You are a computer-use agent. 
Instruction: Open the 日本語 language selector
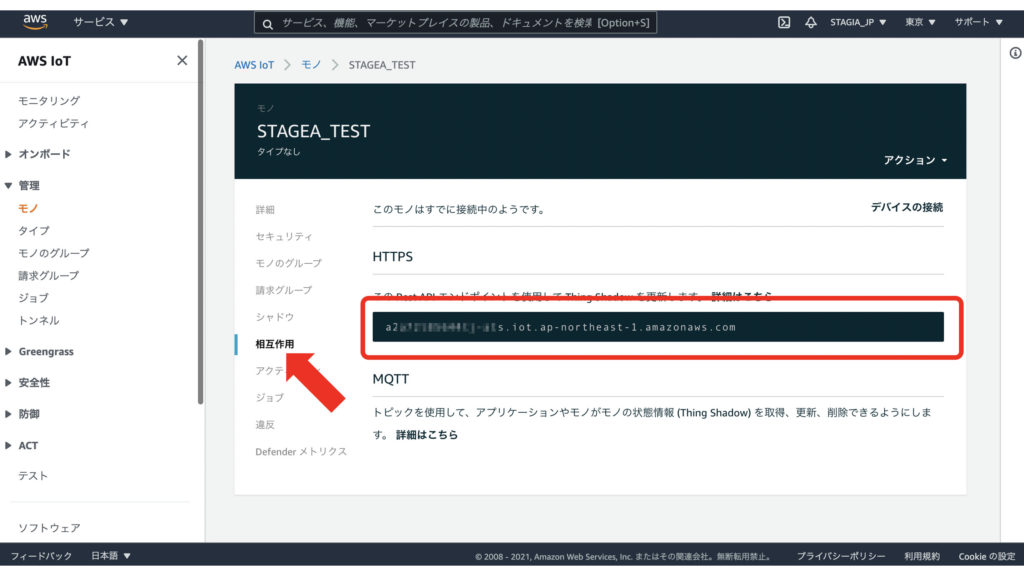(x=111, y=556)
